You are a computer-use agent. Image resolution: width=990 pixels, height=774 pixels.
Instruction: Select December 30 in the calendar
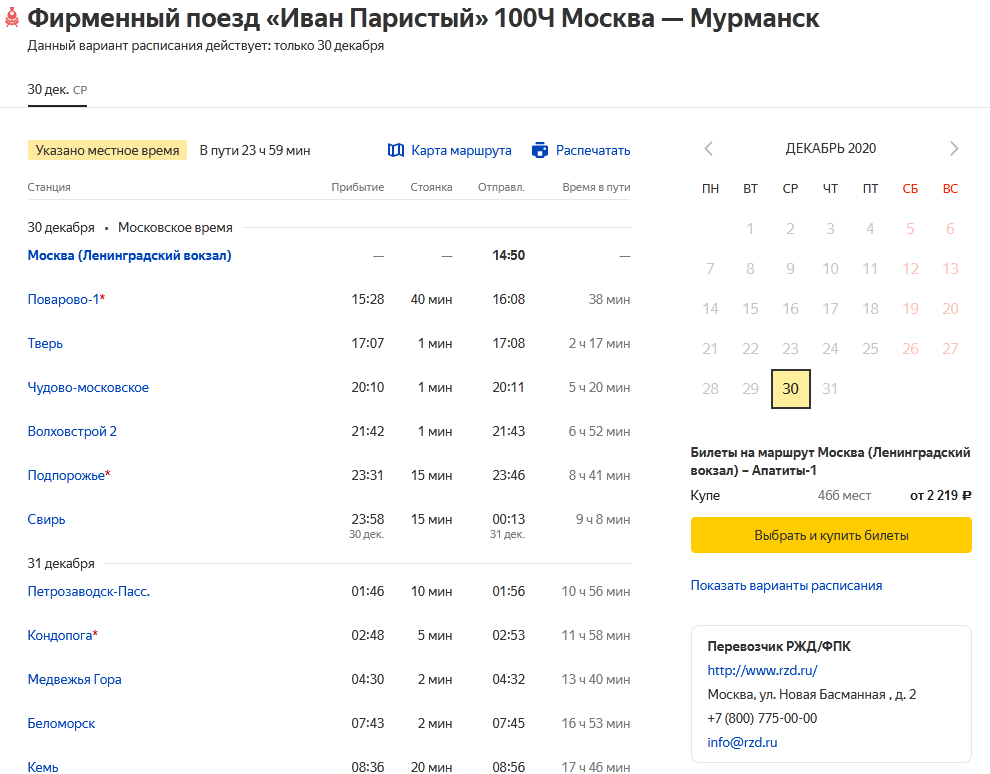[790, 389]
